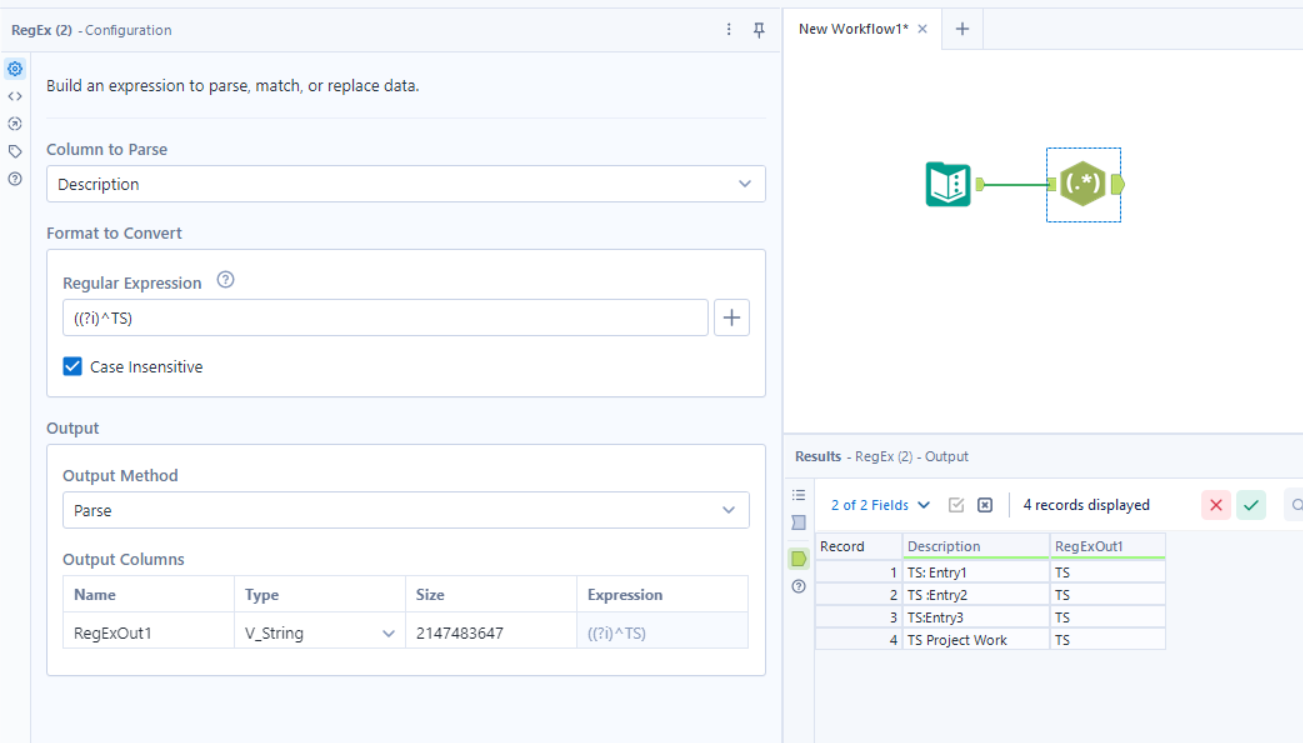Select the RegEx tool on the canvas
The height and width of the screenshot is (743, 1303).
(1084, 184)
